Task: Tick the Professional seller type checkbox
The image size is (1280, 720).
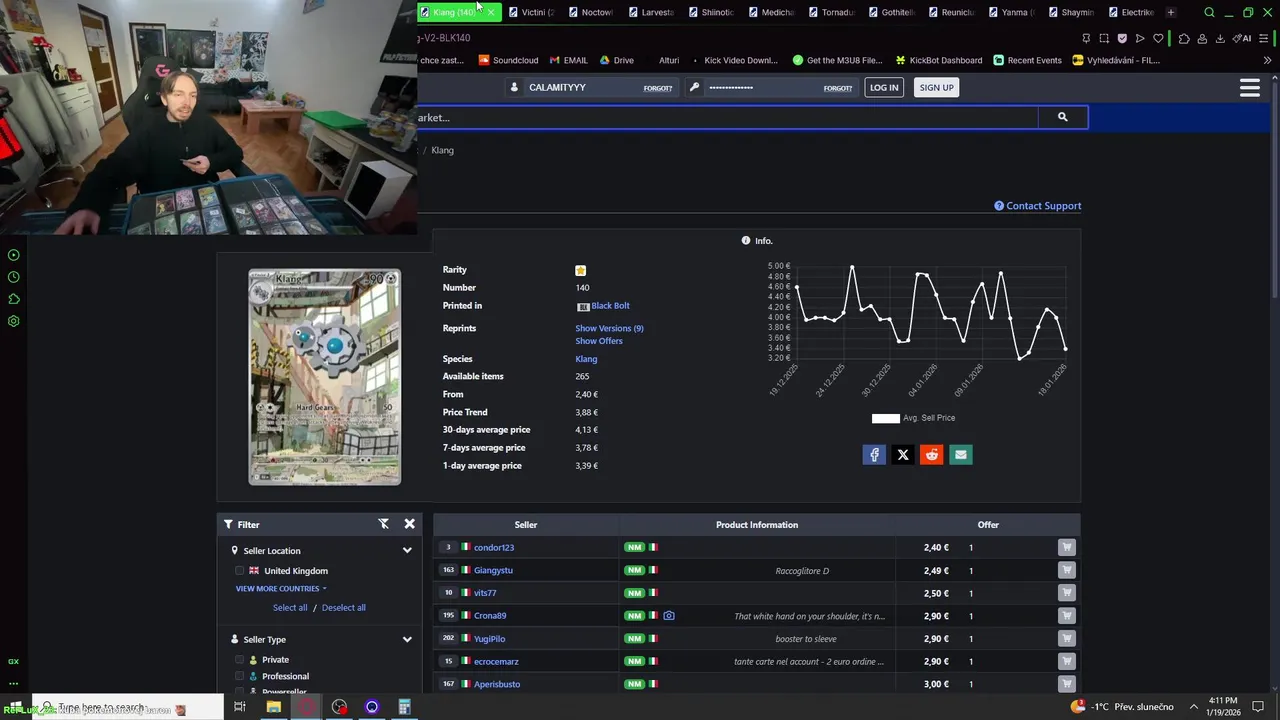Action: click(x=240, y=676)
